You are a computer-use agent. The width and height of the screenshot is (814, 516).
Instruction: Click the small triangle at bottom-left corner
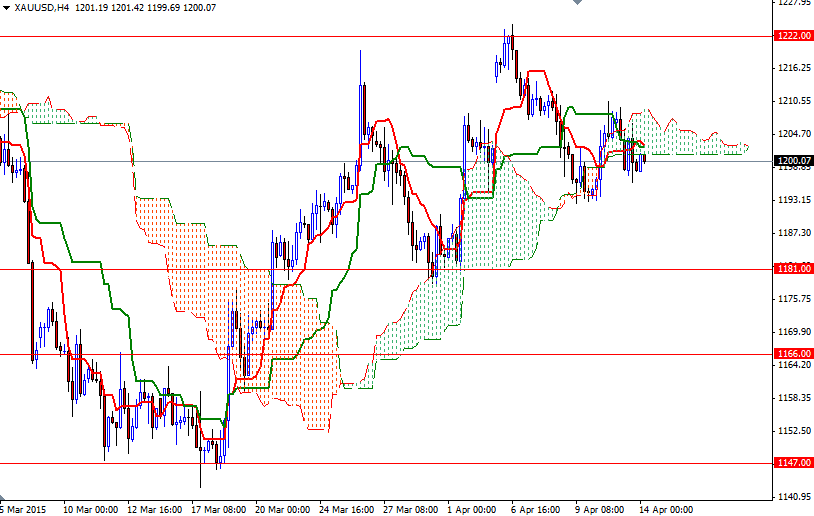pos(4,499)
